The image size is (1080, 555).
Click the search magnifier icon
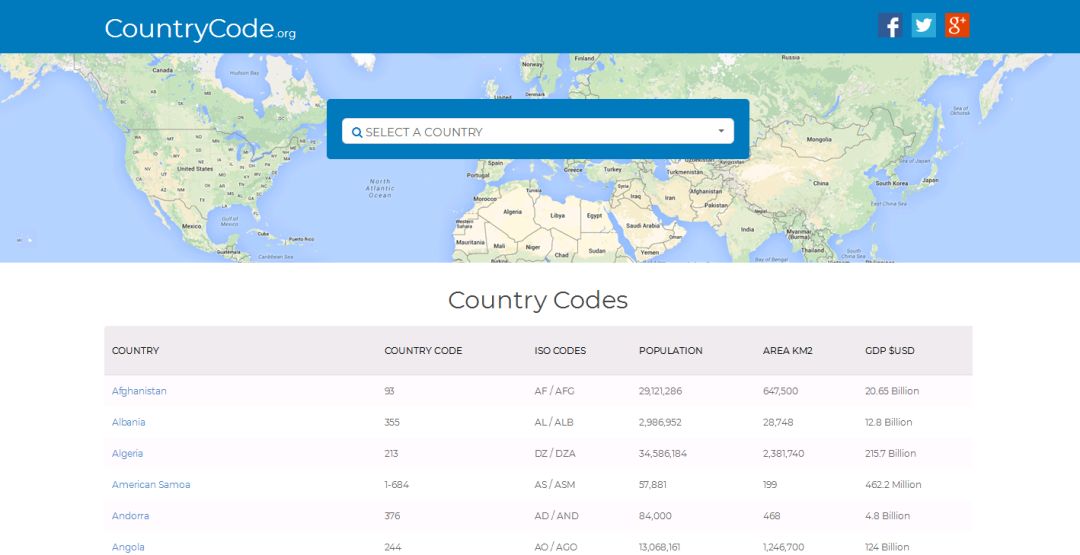[357, 132]
